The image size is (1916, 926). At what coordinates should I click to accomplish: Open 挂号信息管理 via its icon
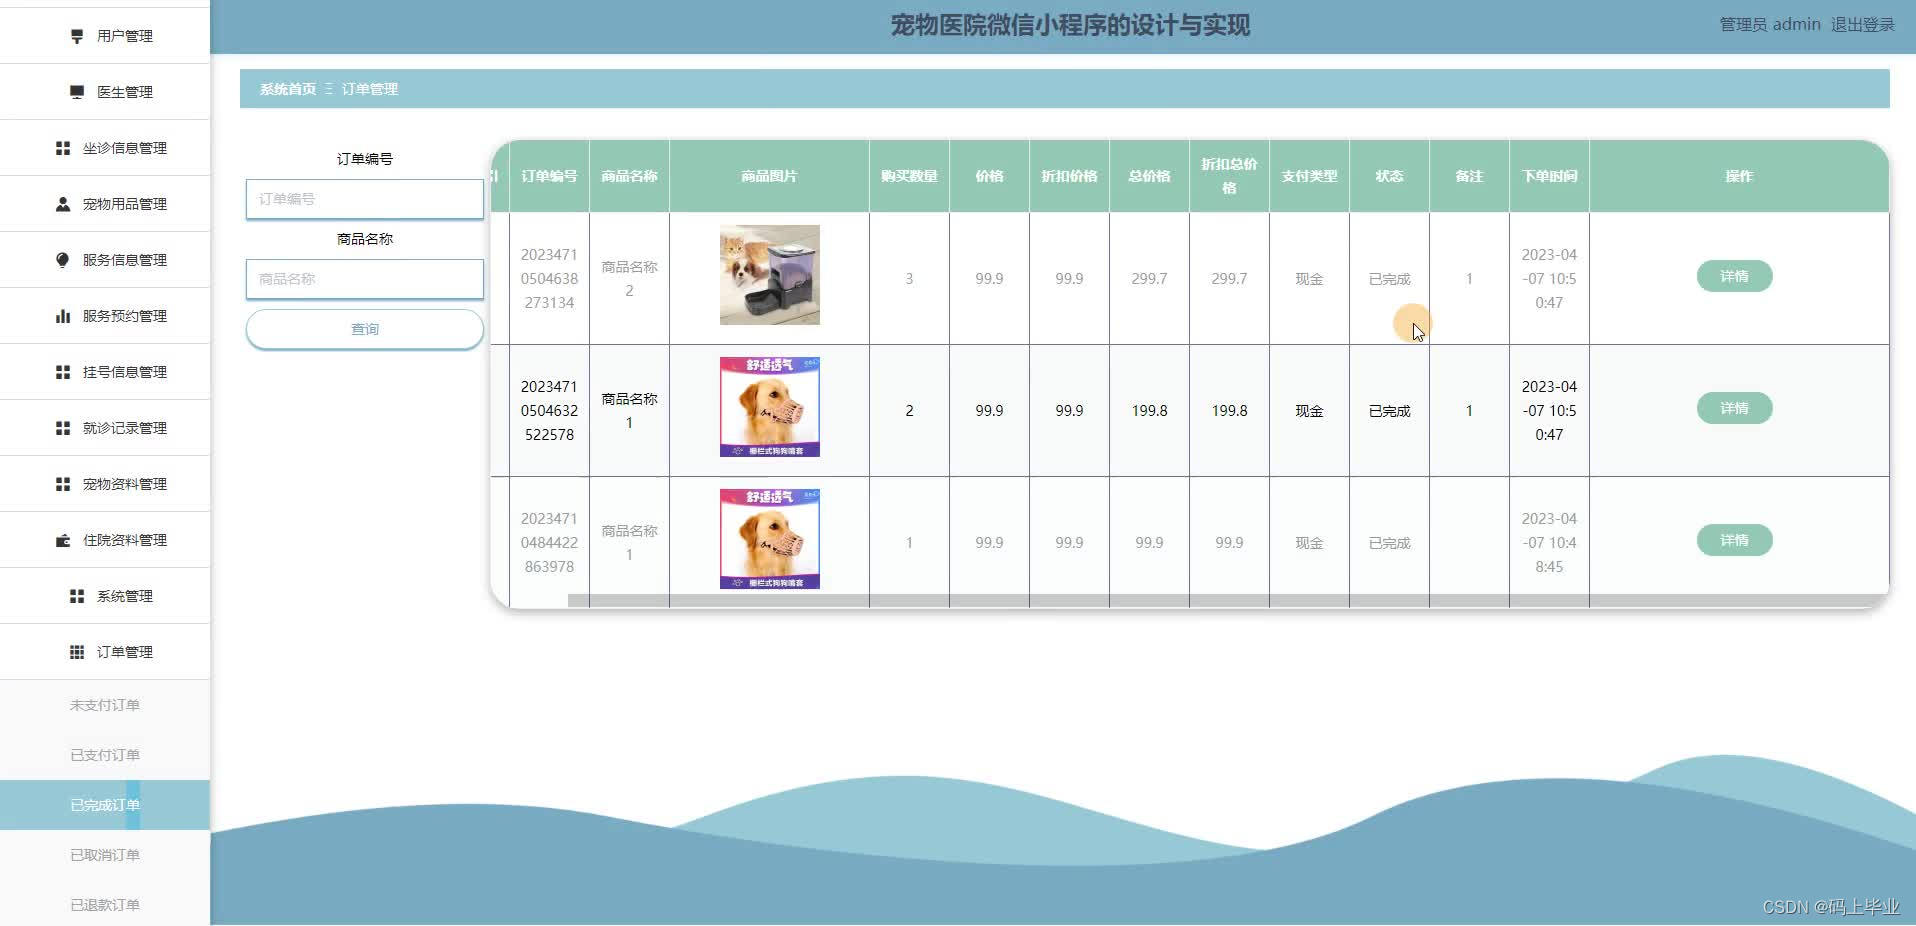tap(60, 371)
